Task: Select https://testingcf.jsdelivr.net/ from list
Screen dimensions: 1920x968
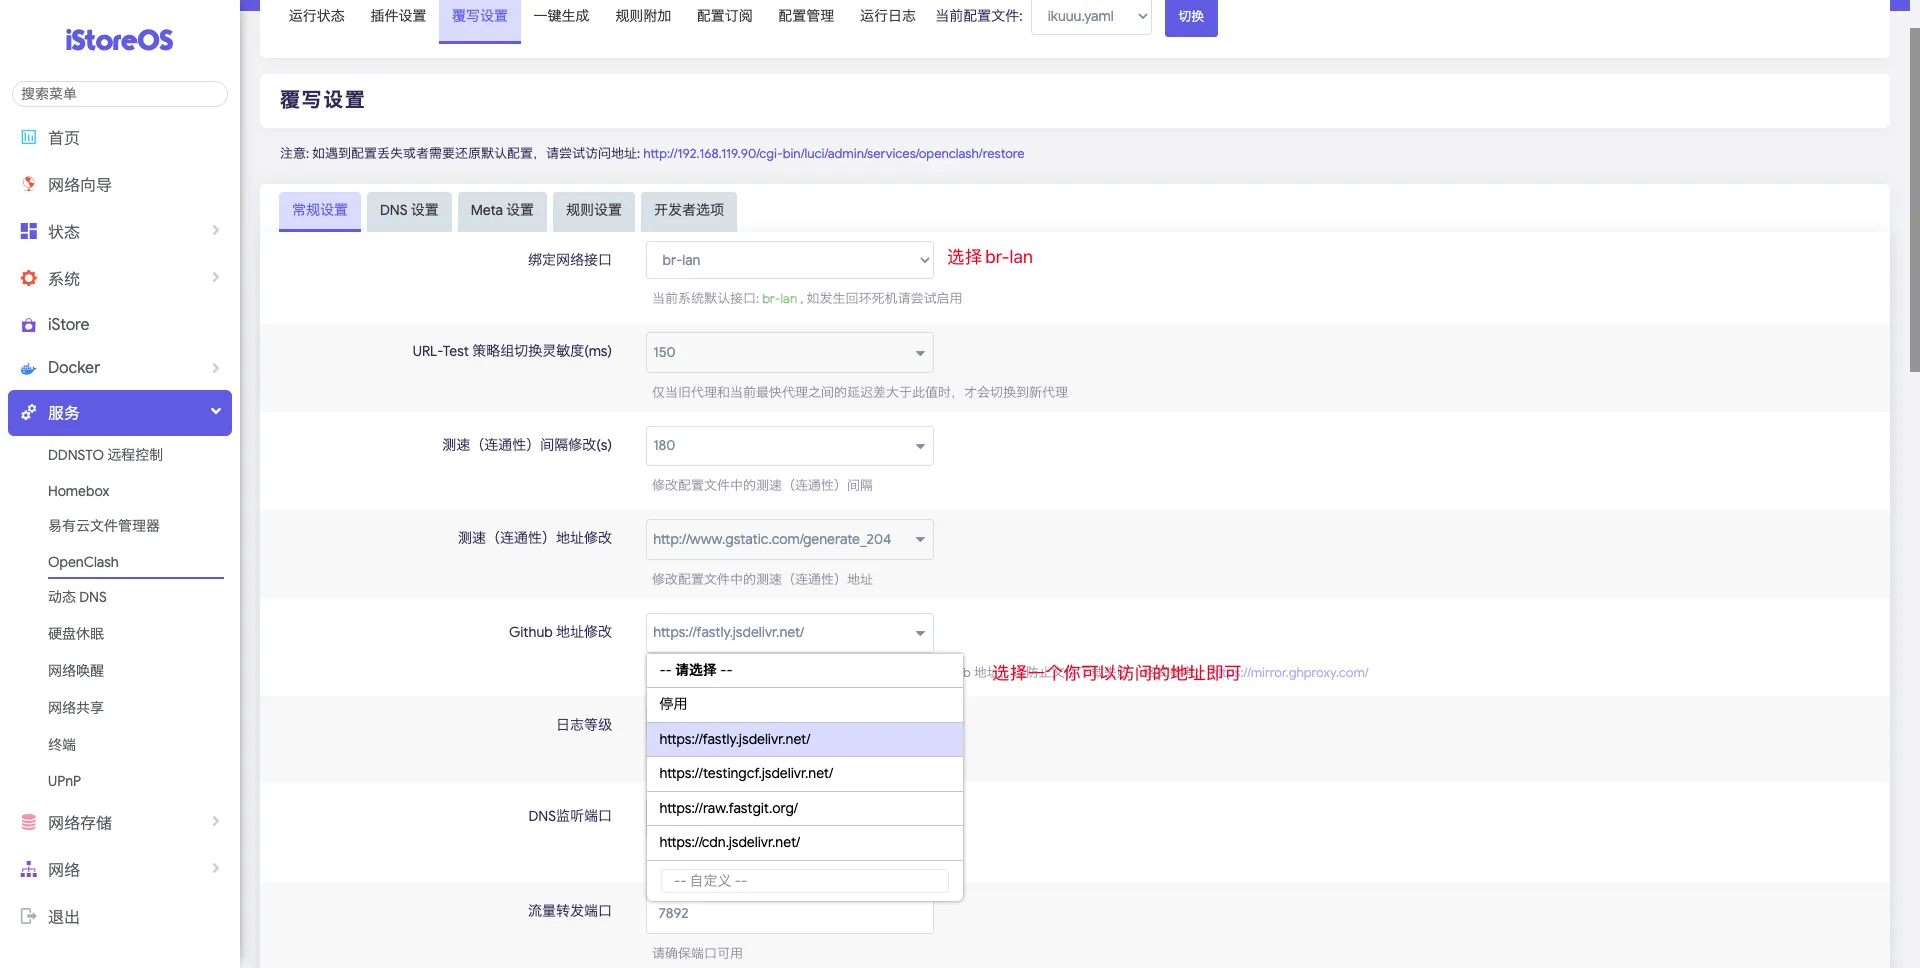Action: pos(745,773)
